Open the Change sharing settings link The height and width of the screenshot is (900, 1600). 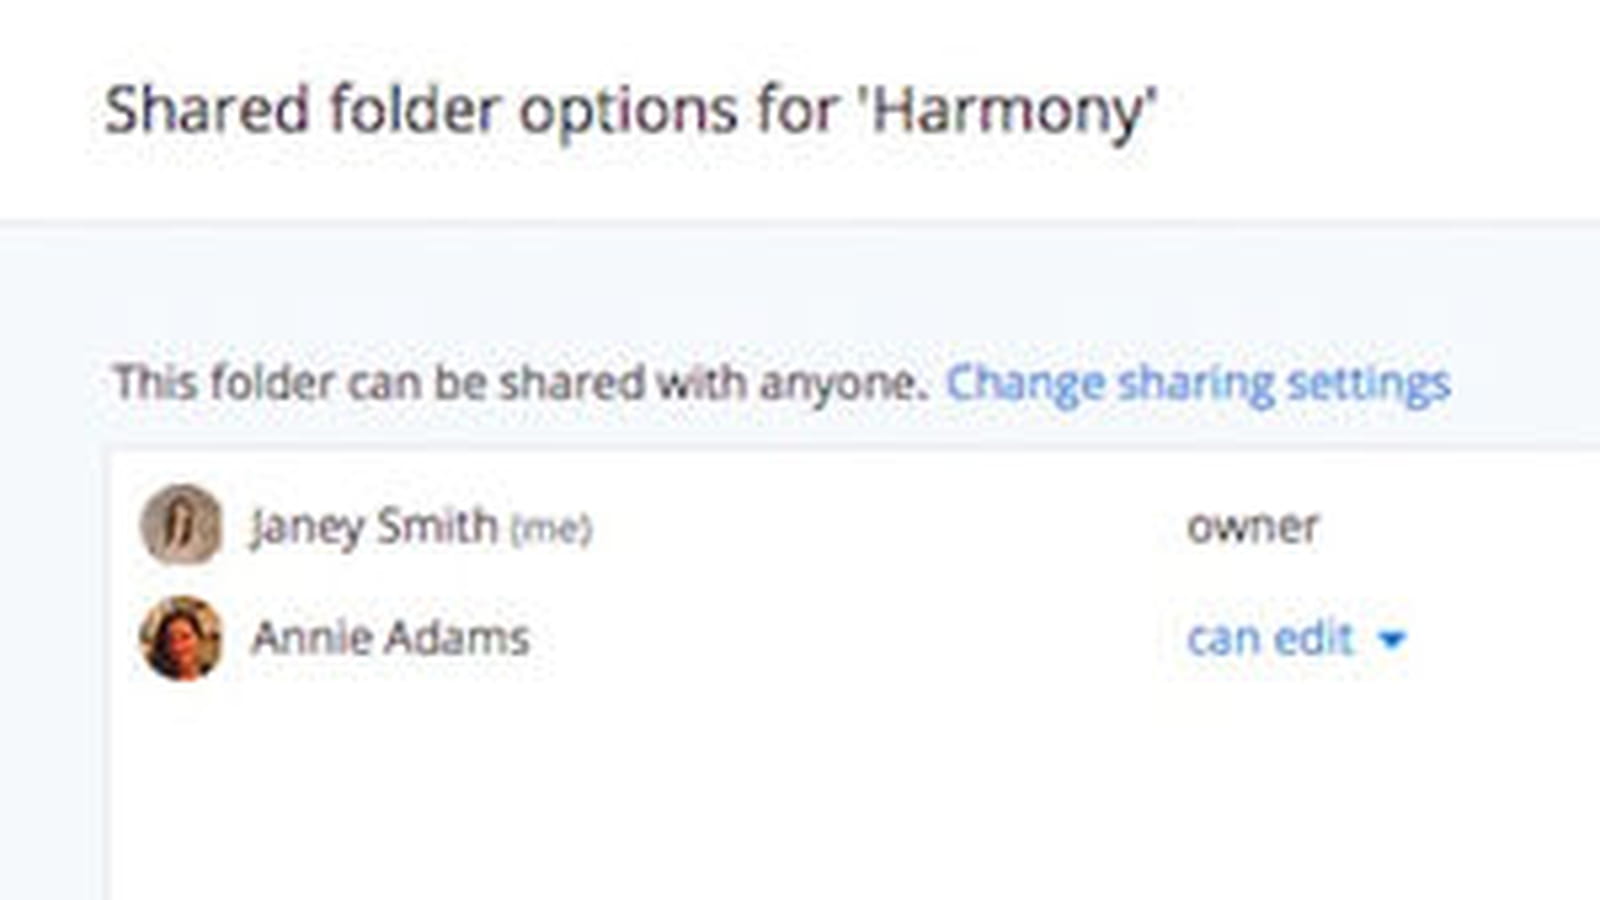[1198, 383]
